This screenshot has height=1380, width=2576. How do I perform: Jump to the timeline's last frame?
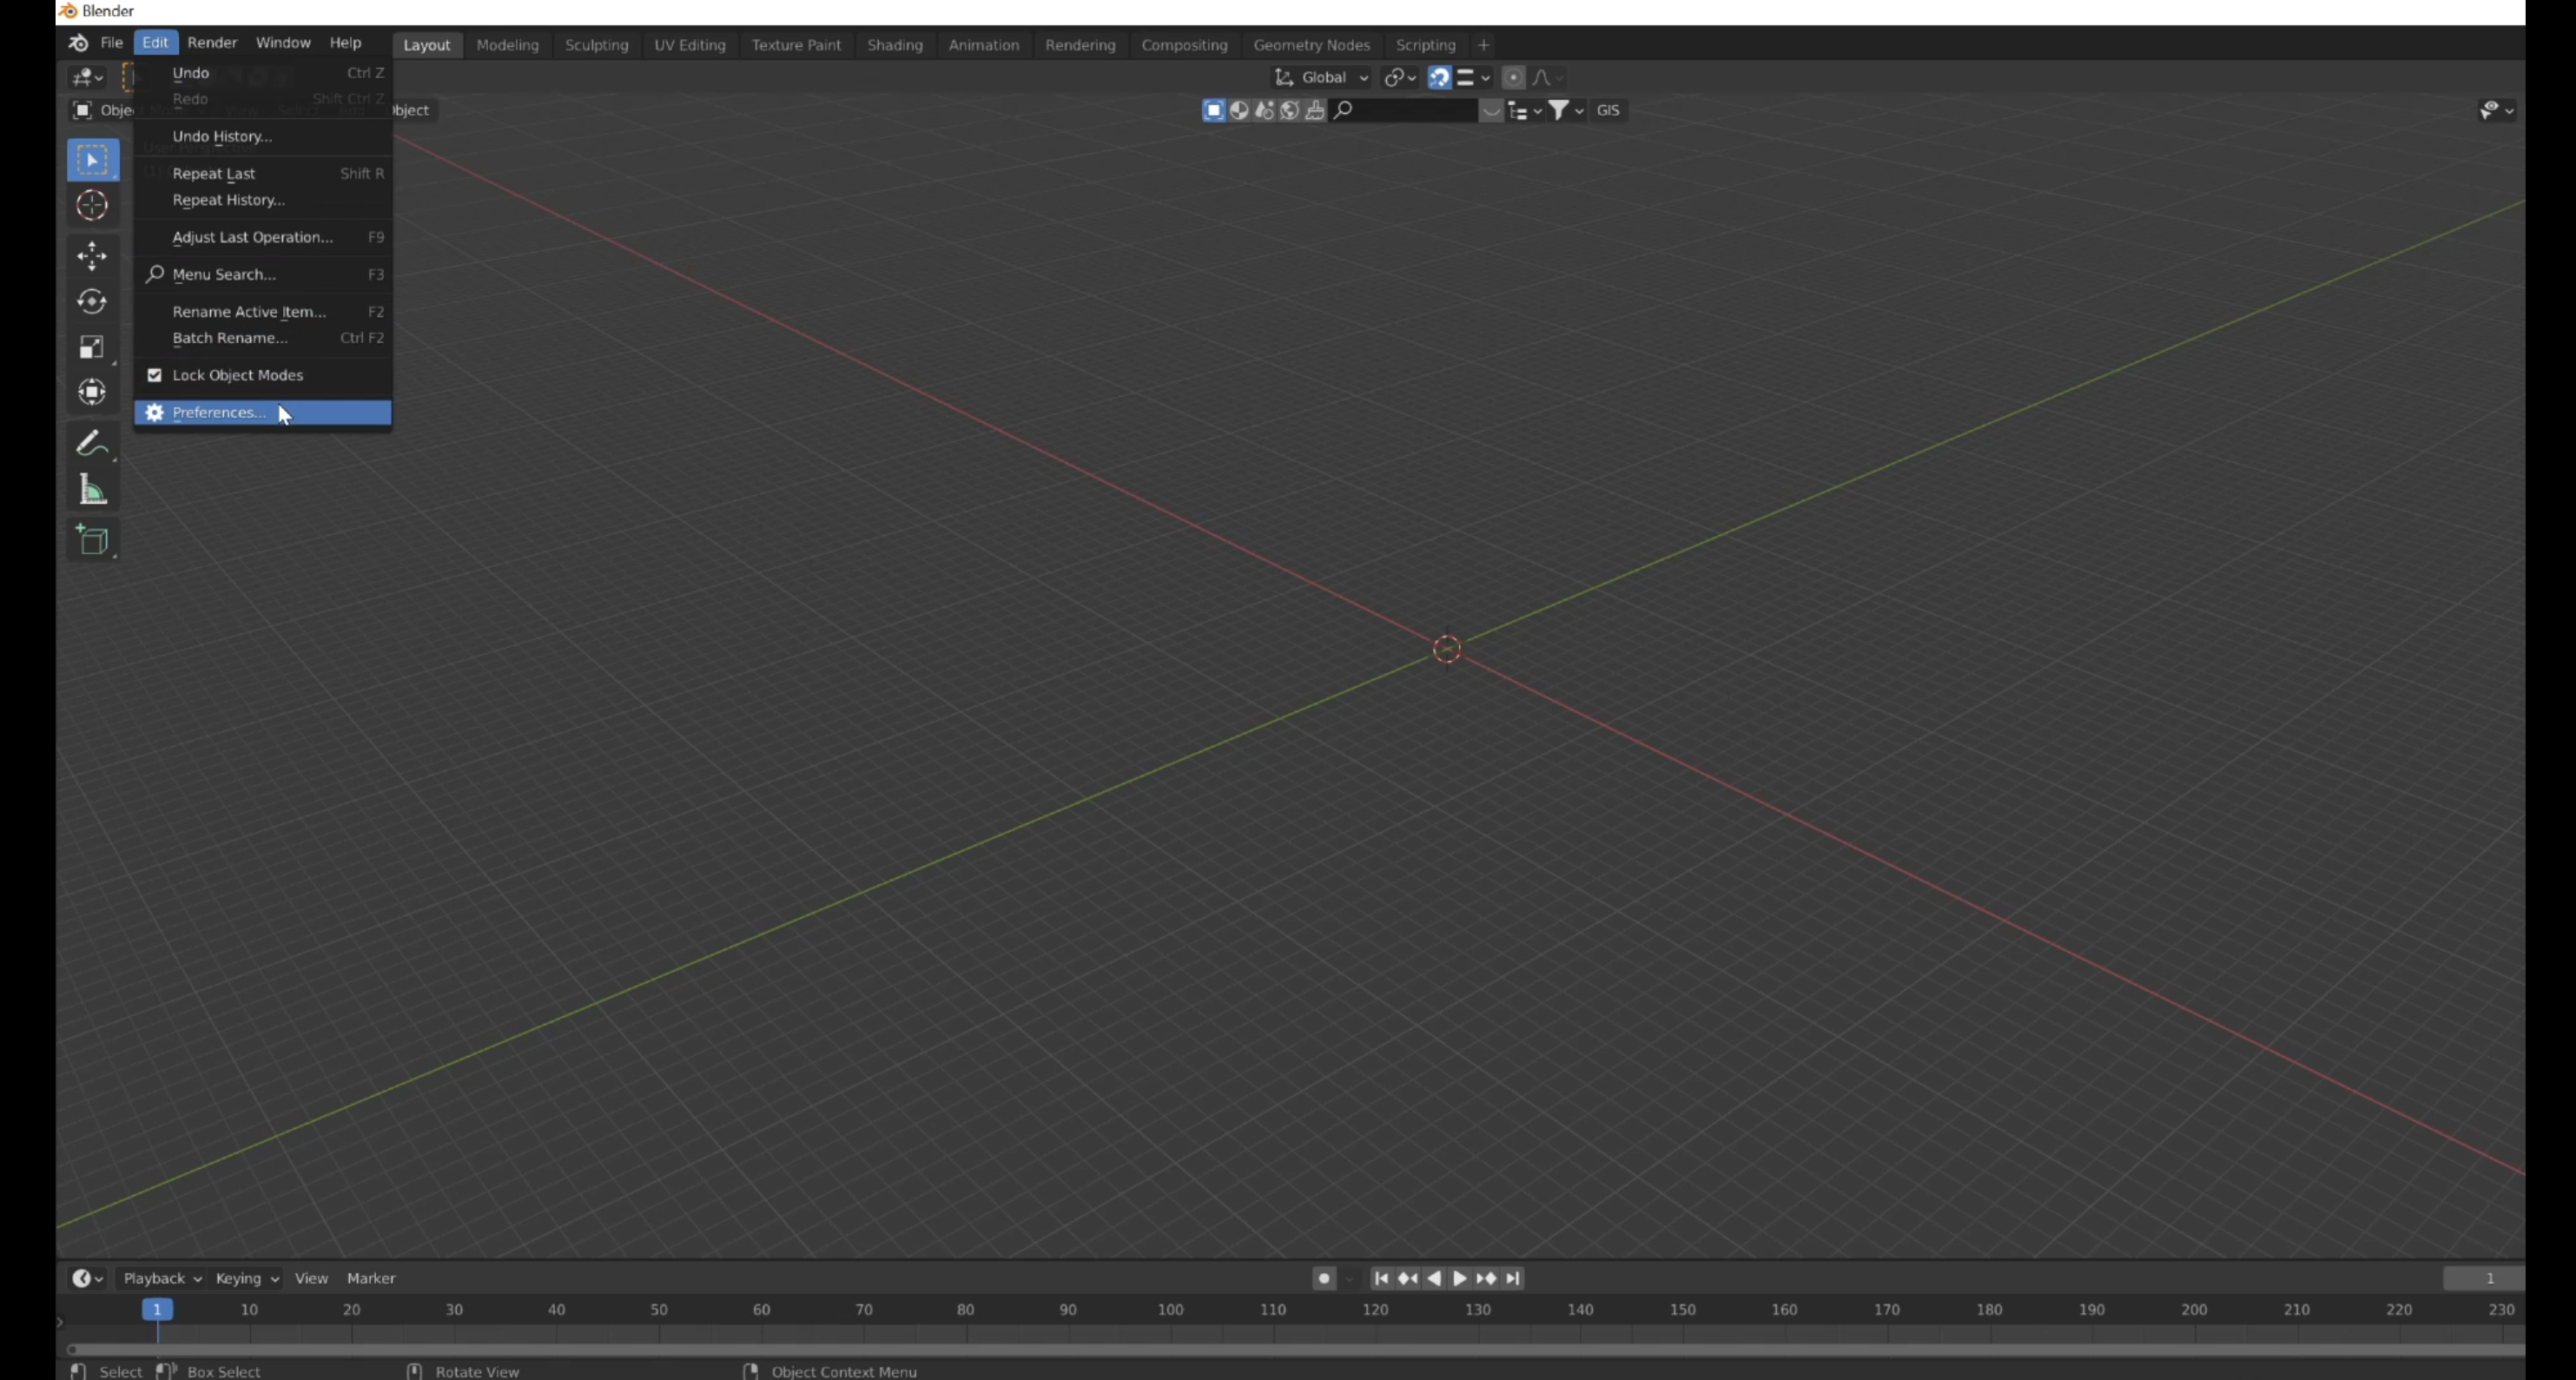point(1513,1278)
